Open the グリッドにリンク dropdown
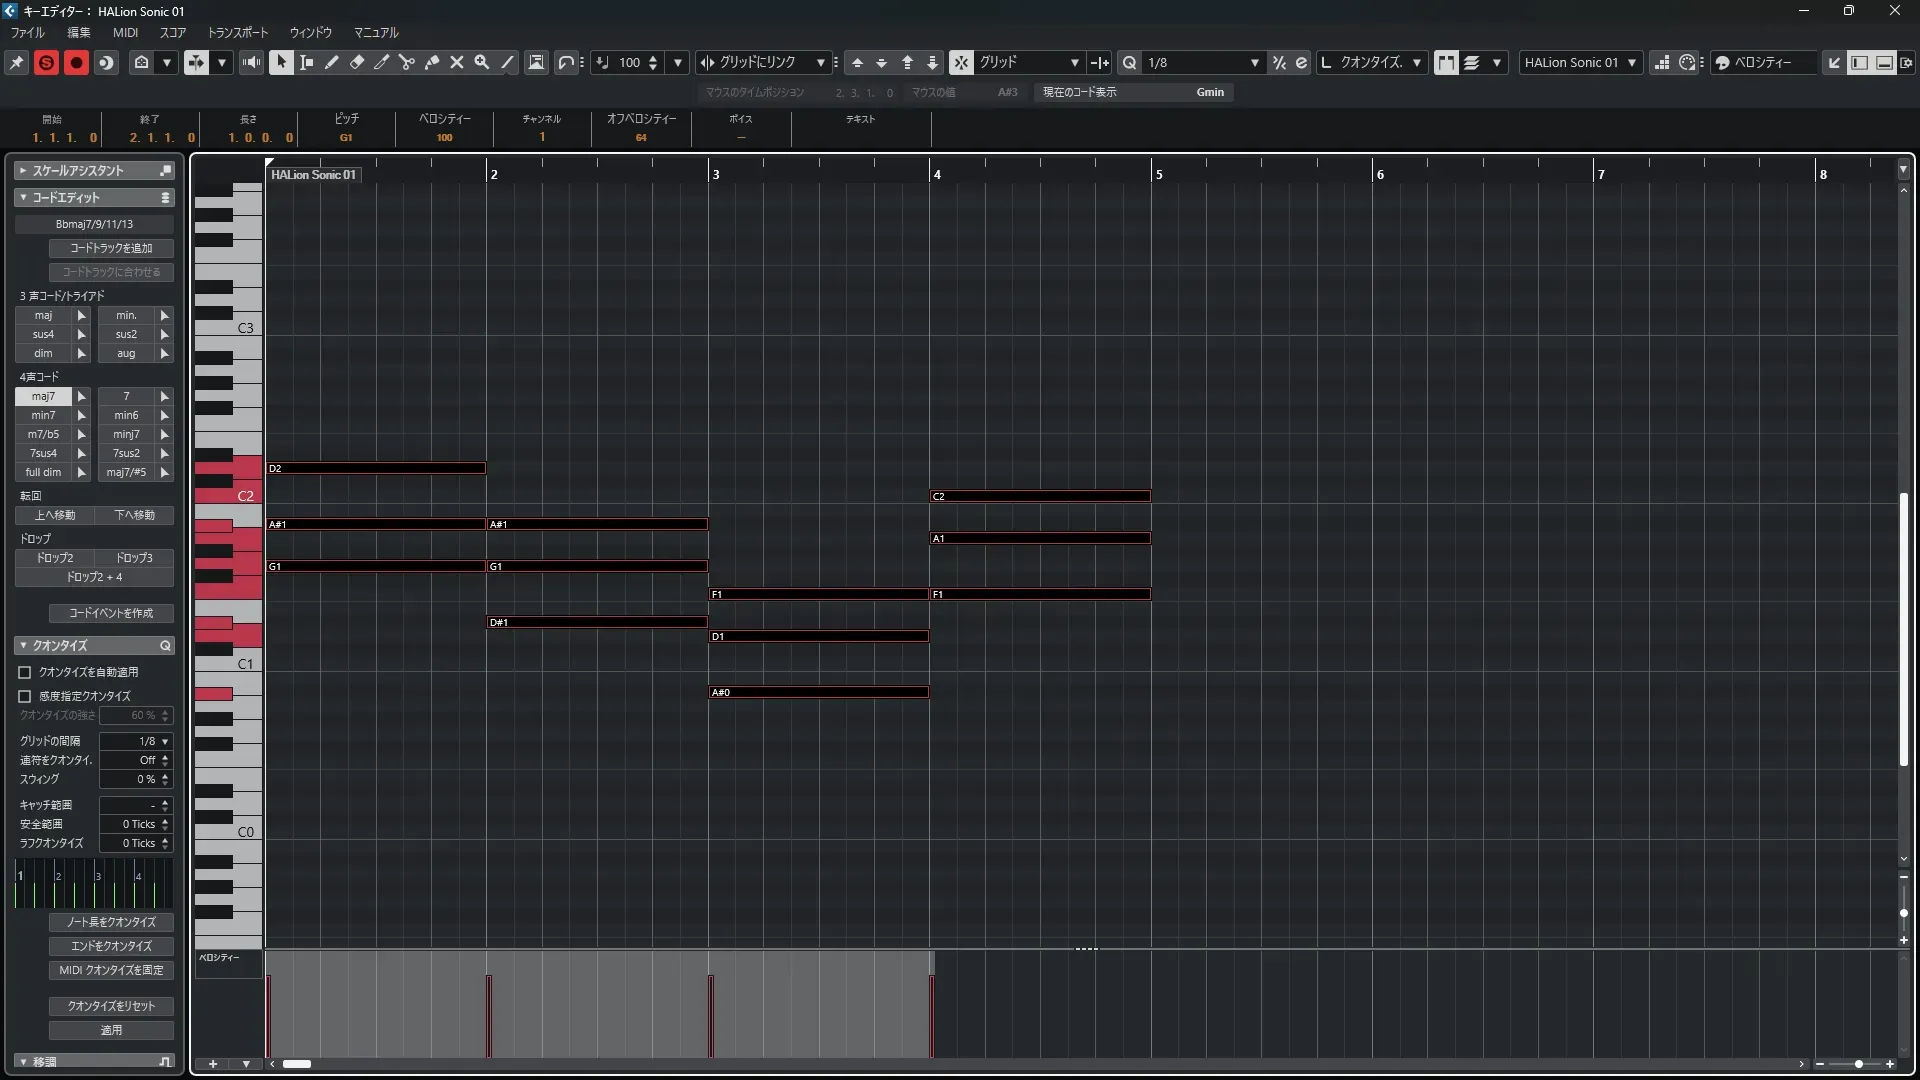 coord(820,62)
